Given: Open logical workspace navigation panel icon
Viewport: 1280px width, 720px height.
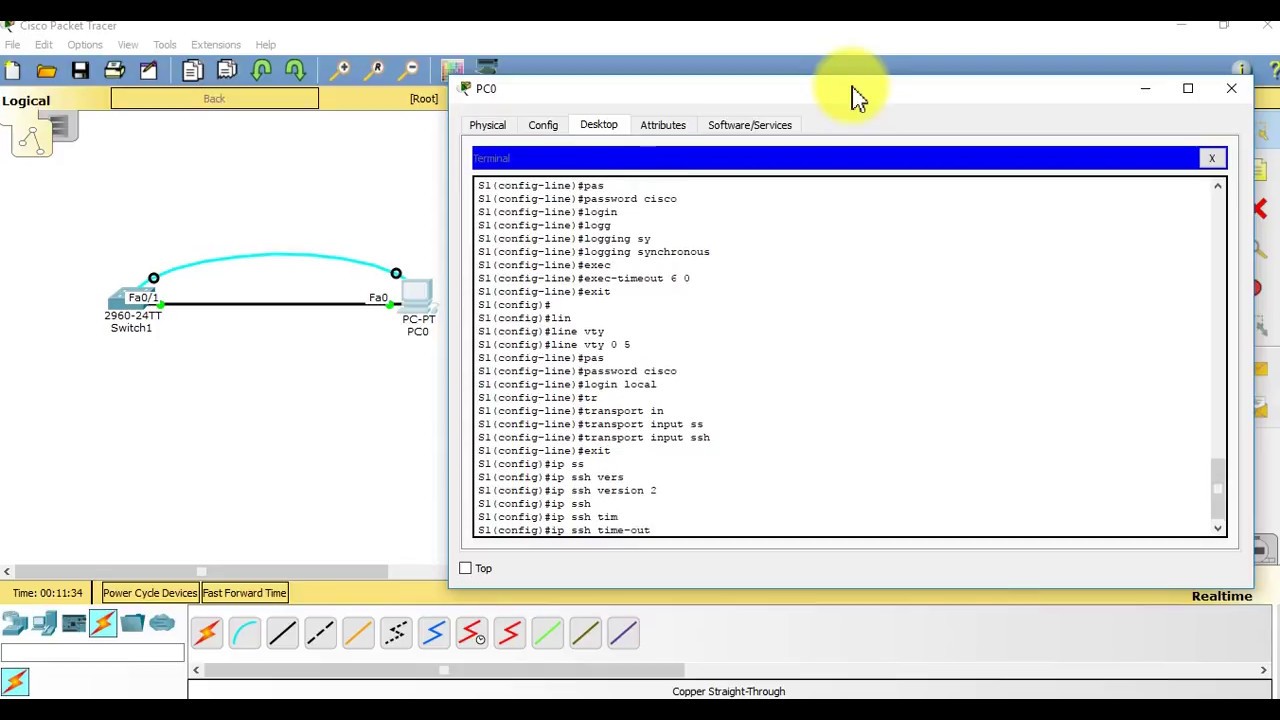Looking at the screenshot, I should [x=32, y=138].
